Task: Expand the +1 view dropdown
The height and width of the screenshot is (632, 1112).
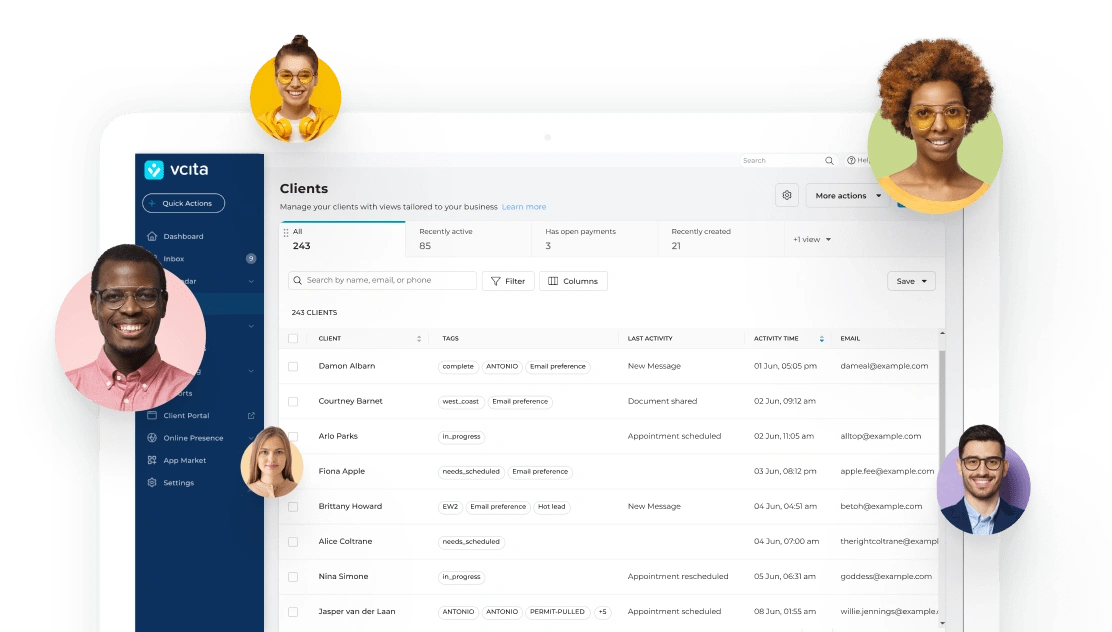Action: click(x=812, y=239)
